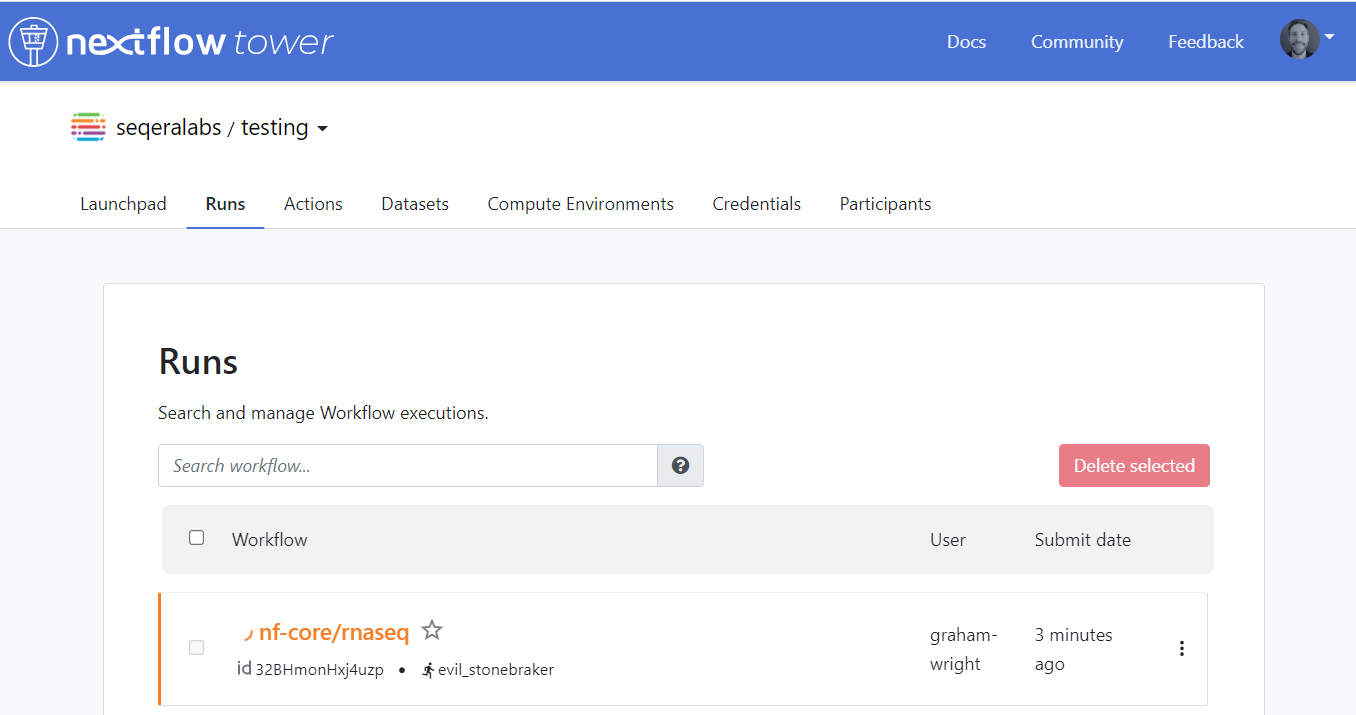Check the nf-core/rnaseq run checkbox
The height and width of the screenshot is (715, 1356).
196,648
